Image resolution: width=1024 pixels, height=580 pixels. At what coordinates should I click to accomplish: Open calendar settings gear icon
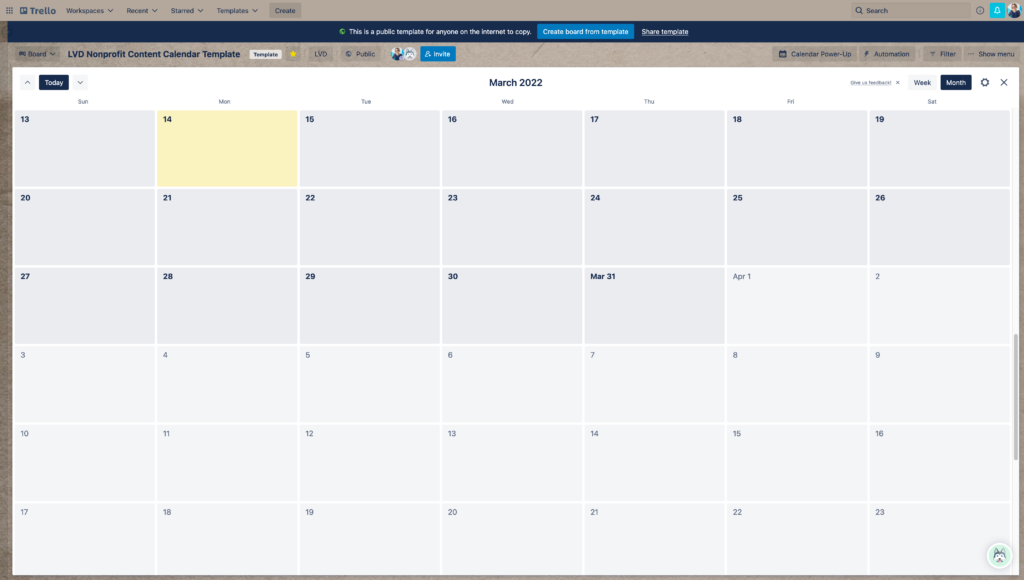[x=985, y=82]
